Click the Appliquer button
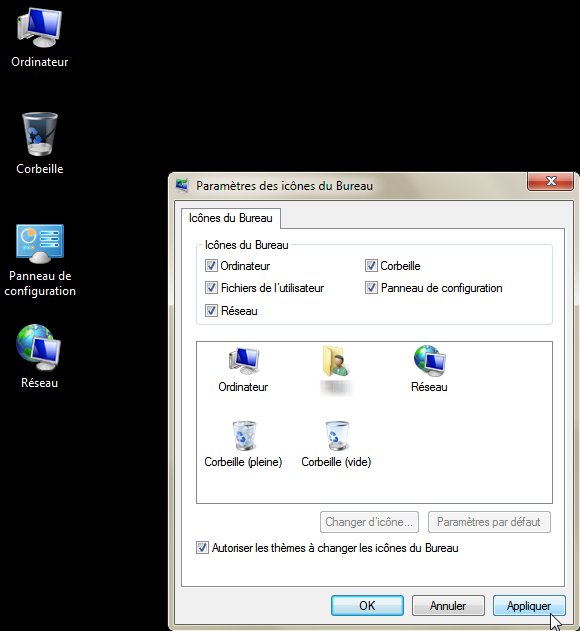This screenshot has height=631, width=580. tap(529, 606)
